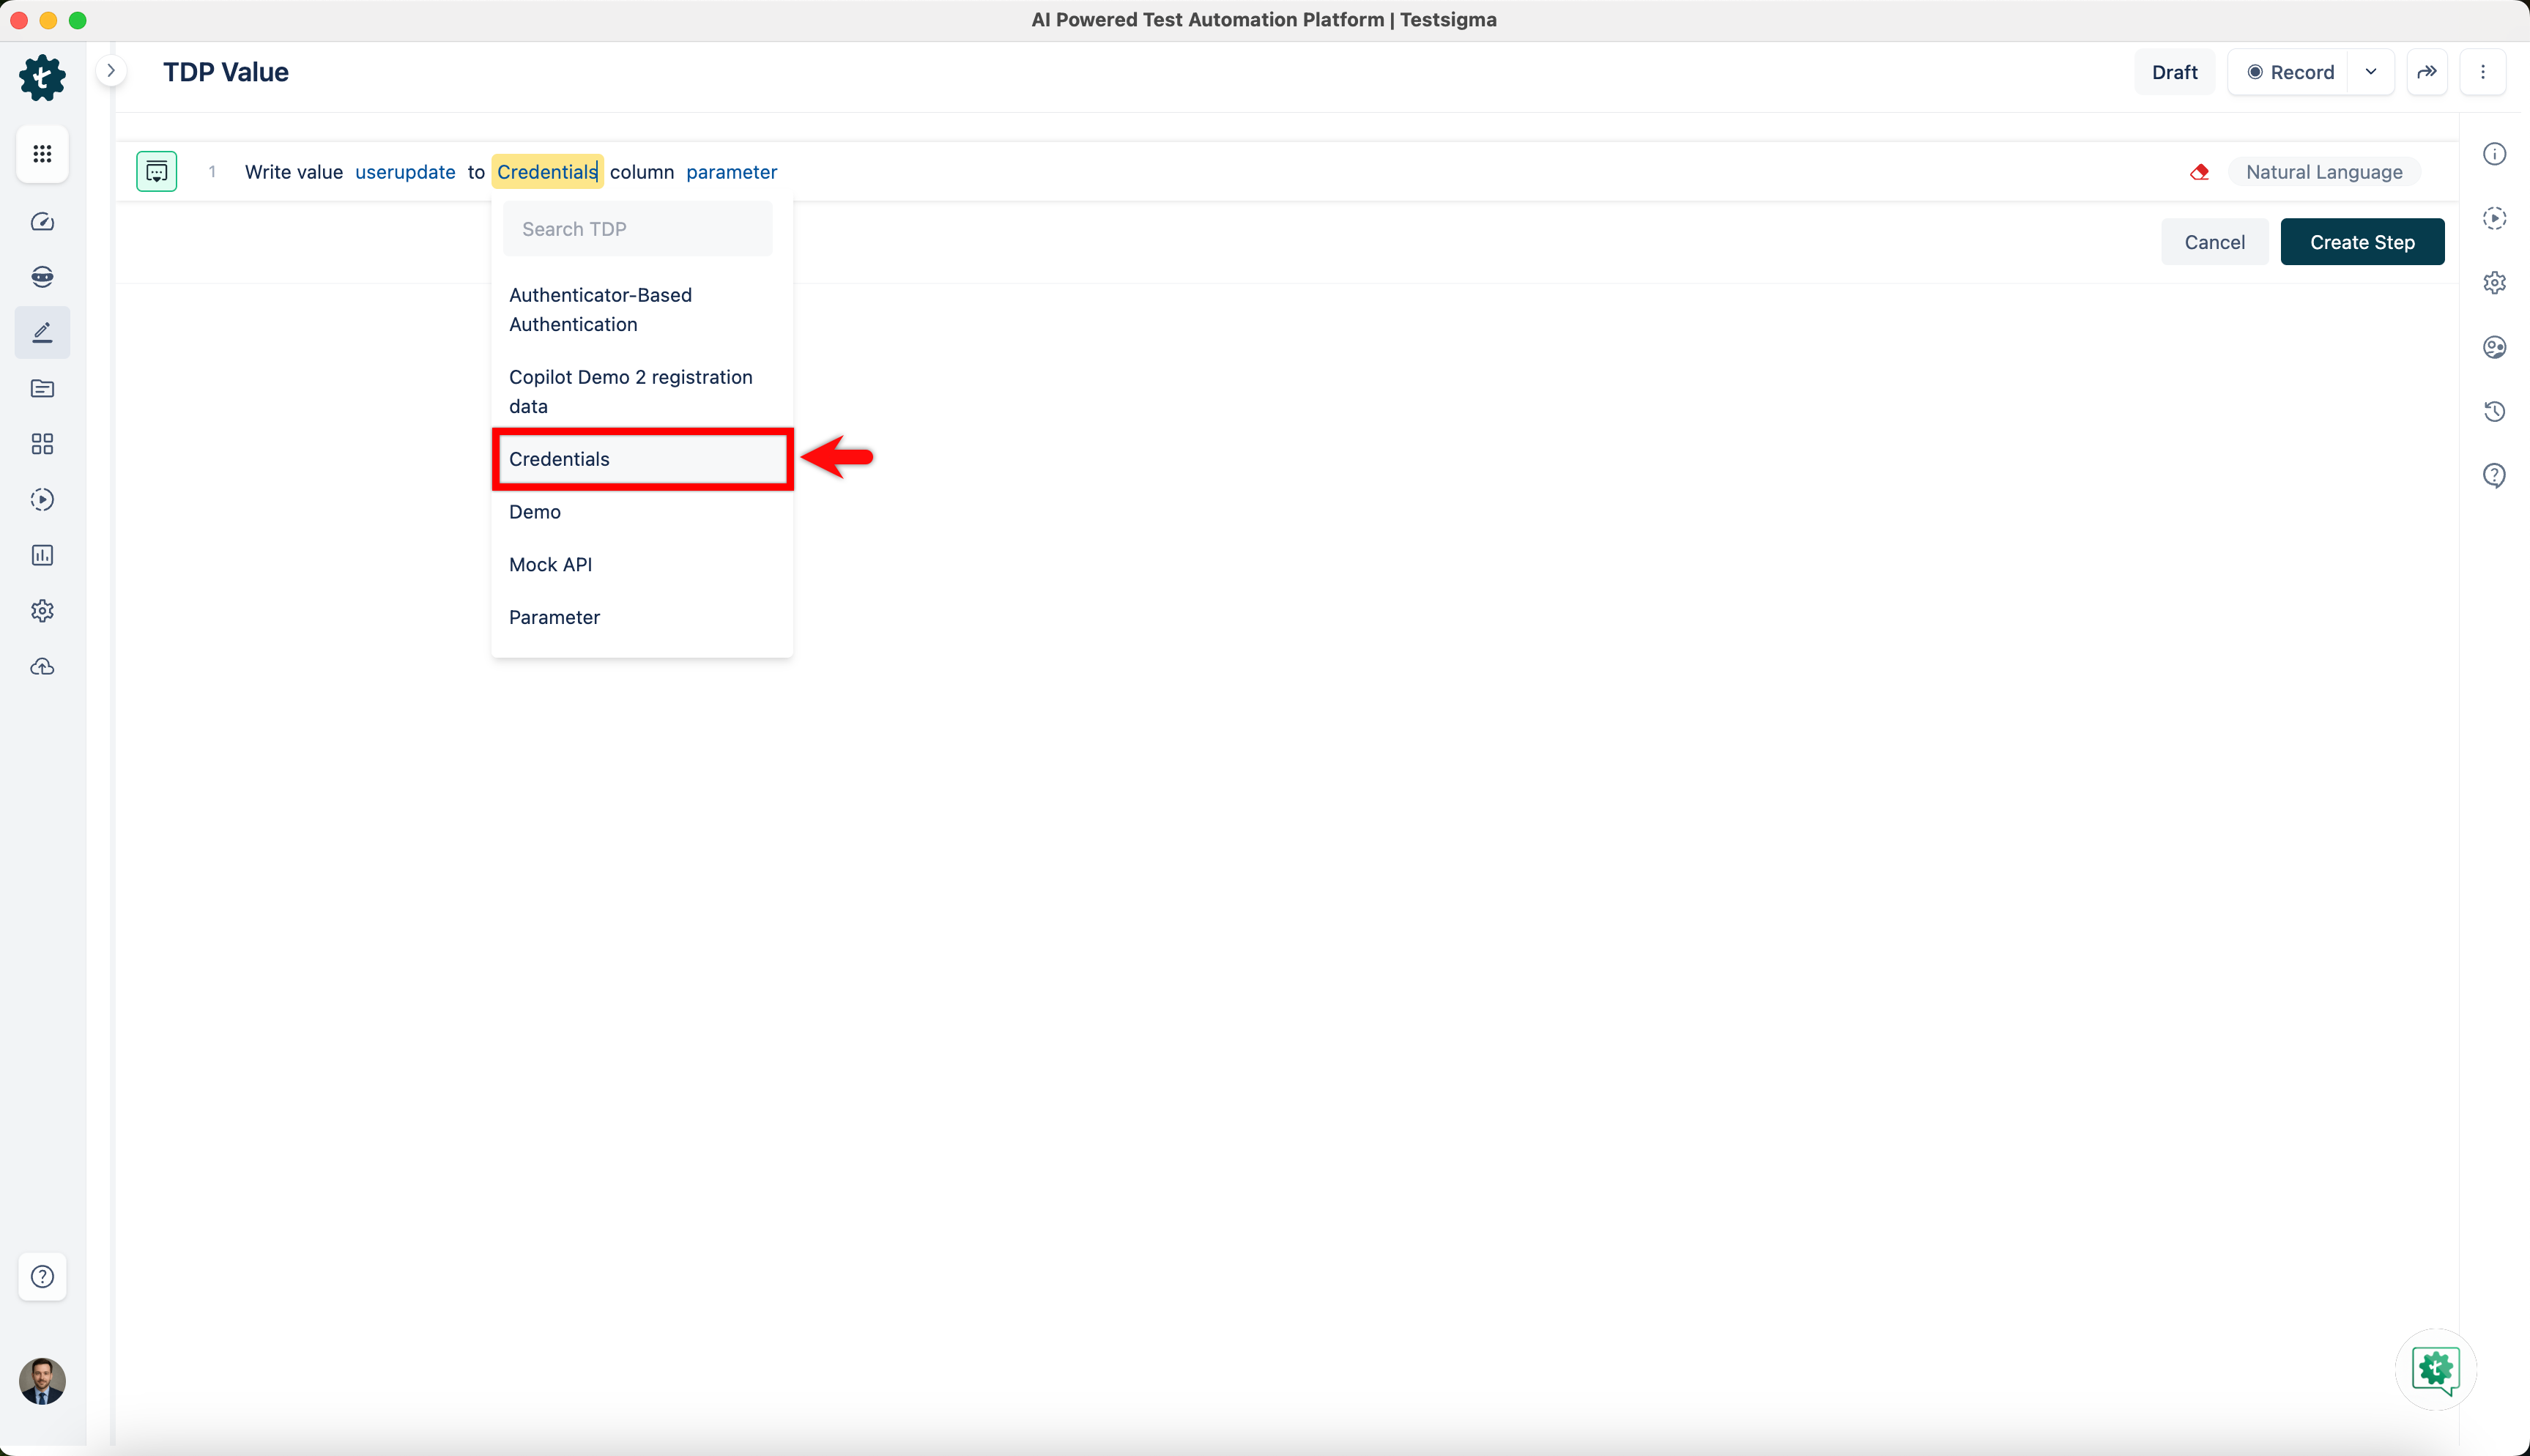Click the red eraser icon in step row
This screenshot has height=1456, width=2530.
coord(2199,172)
